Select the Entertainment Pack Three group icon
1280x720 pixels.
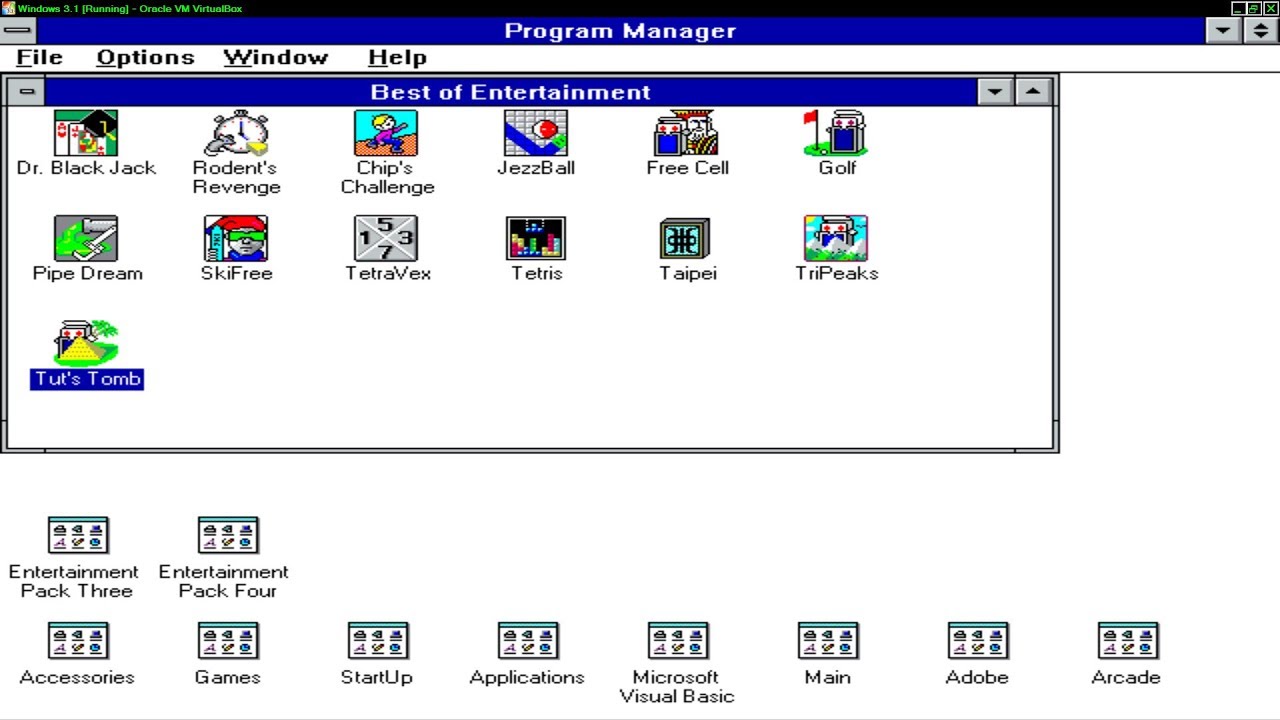pyautogui.click(x=78, y=535)
